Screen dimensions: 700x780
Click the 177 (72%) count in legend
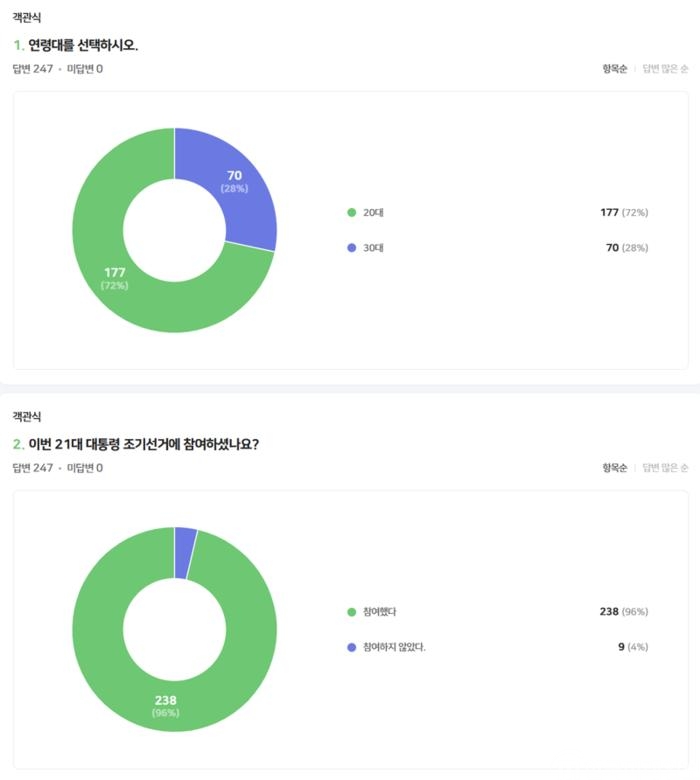pos(624,212)
